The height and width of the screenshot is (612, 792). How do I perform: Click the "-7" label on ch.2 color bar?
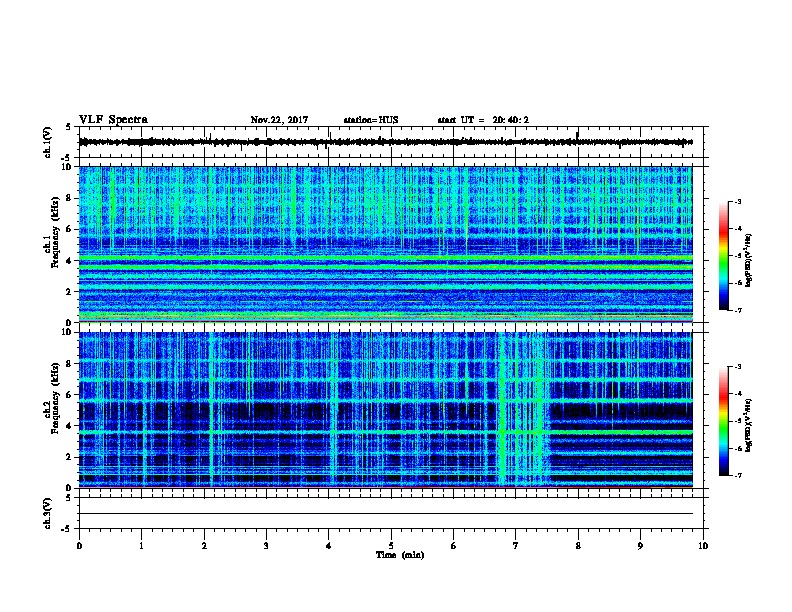737,475
